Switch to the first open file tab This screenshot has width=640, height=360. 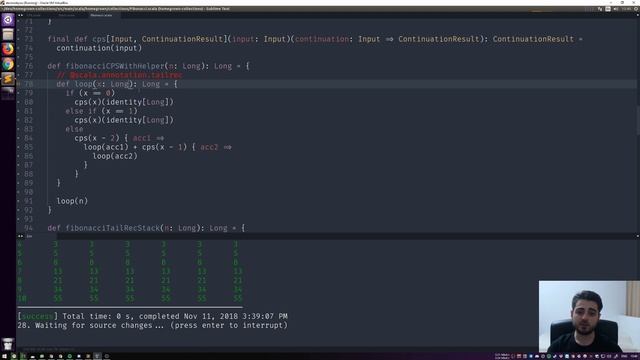[34, 15]
